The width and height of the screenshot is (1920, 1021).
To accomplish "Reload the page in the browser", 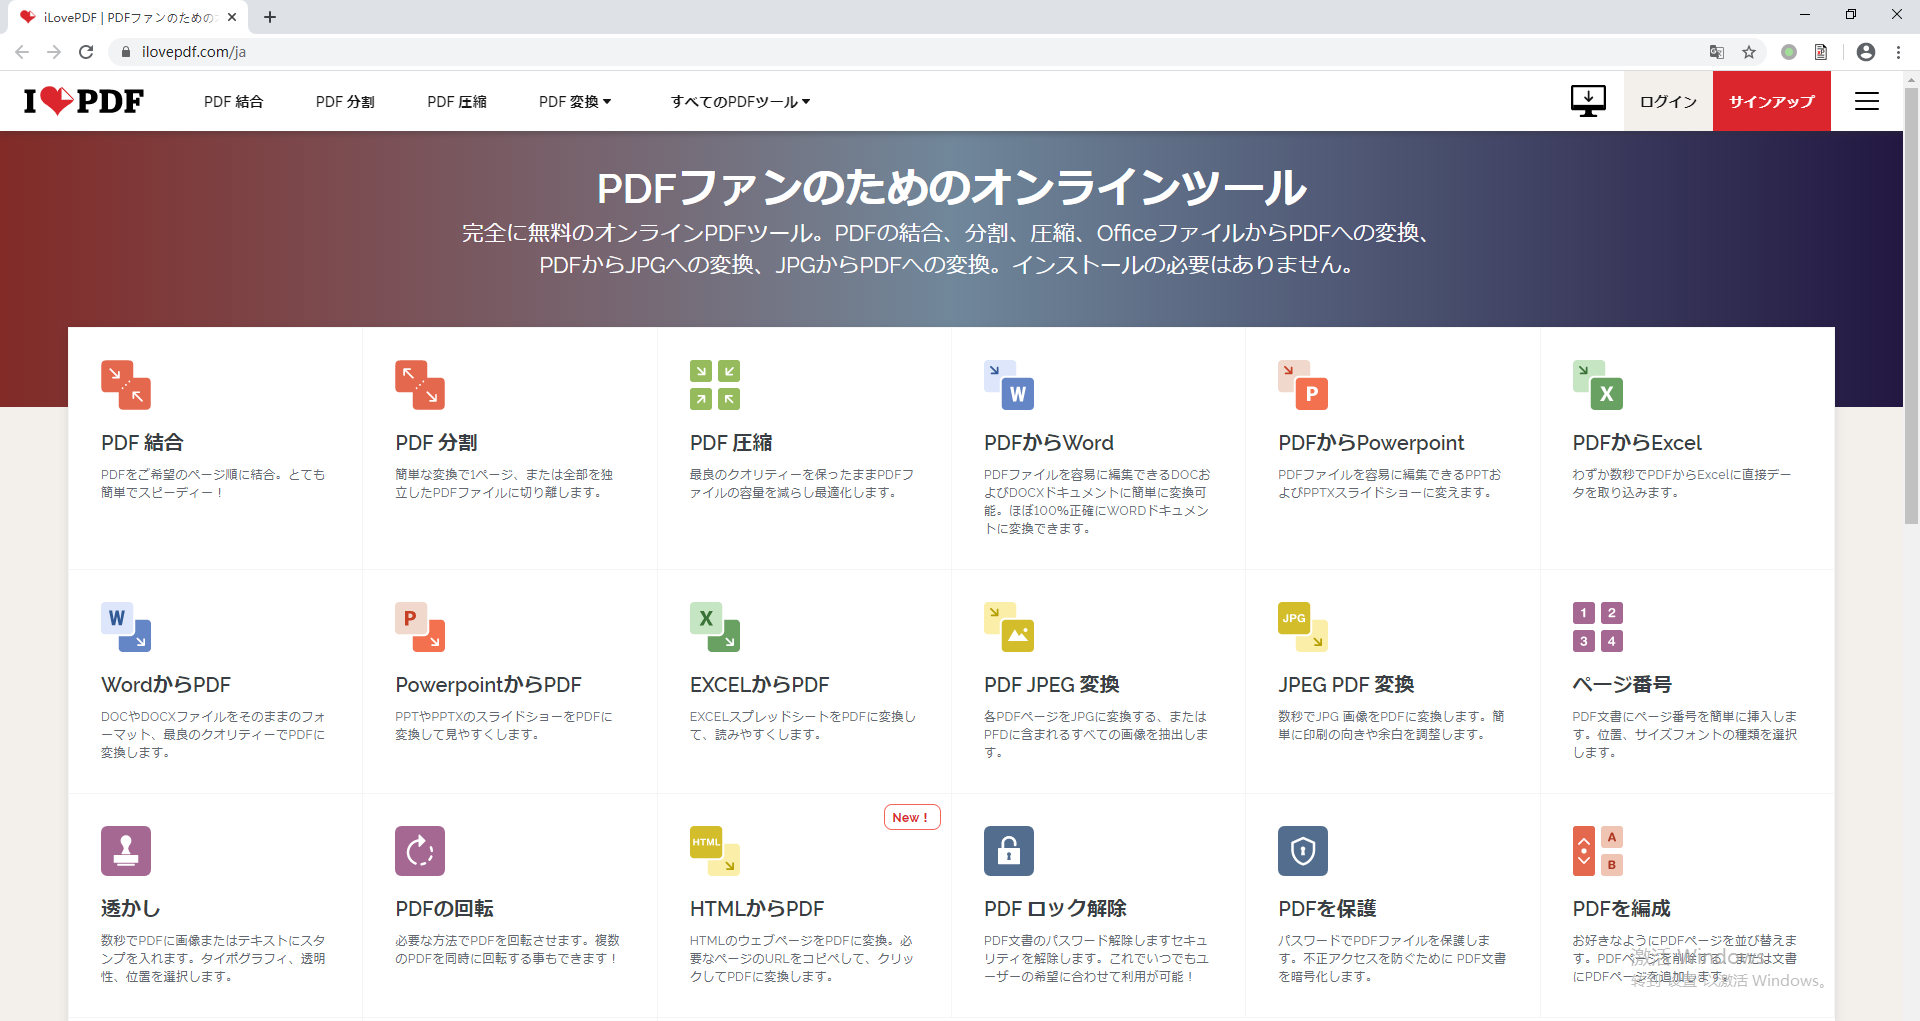I will (x=86, y=52).
